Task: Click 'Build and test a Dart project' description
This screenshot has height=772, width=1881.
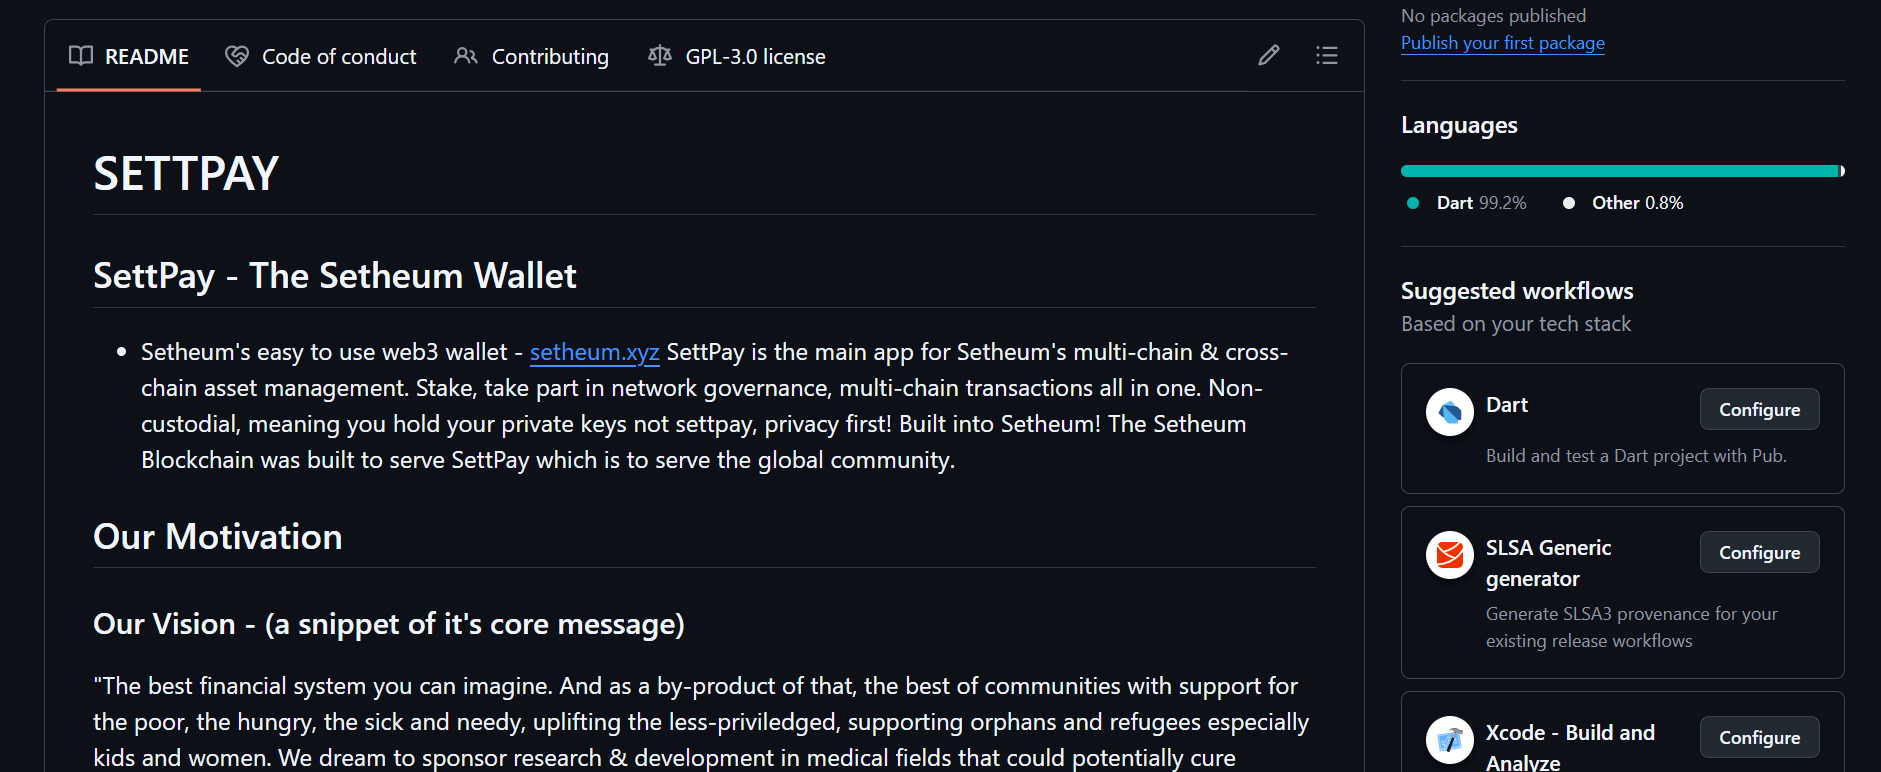Action: 1636,456
